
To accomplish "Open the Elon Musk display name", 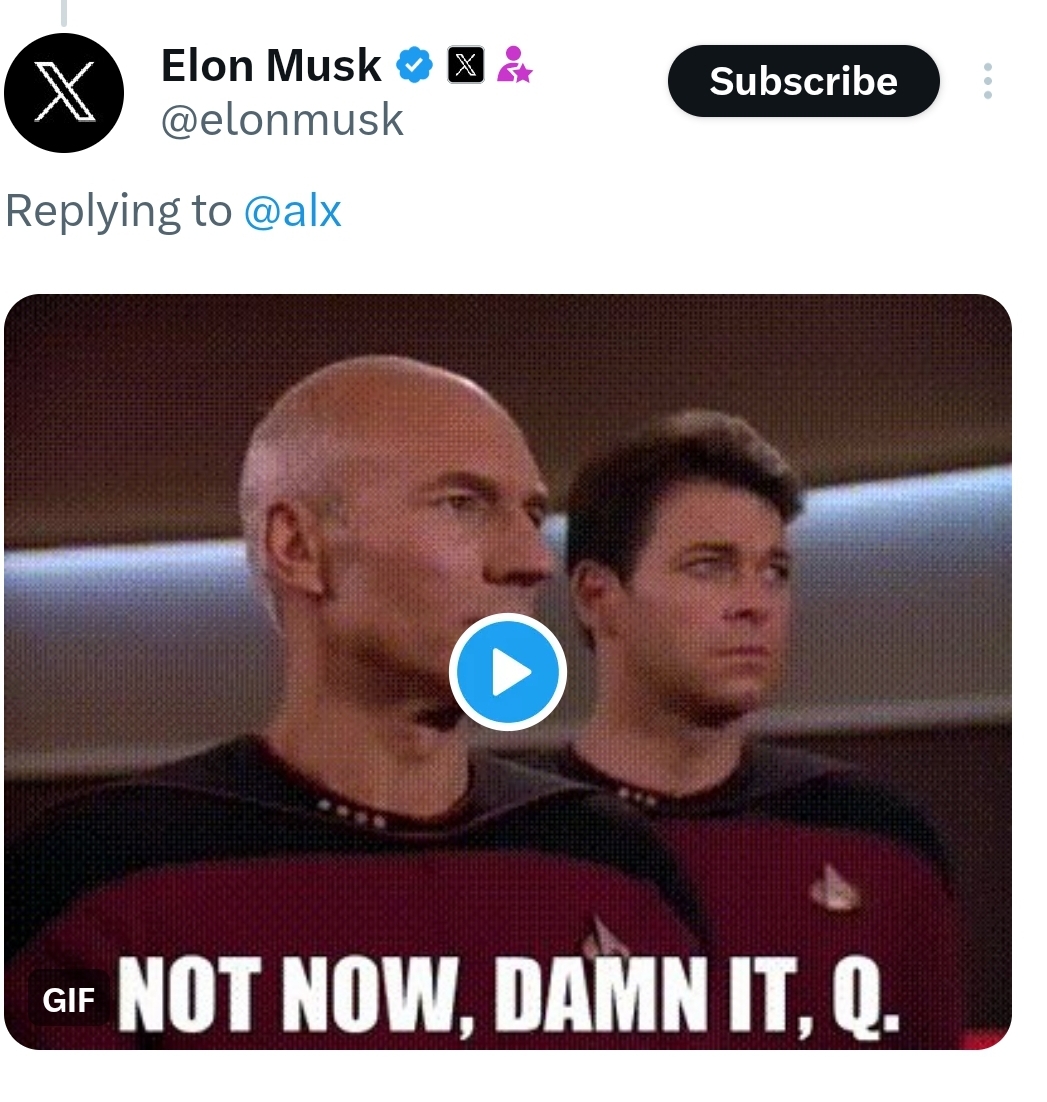I will 271,65.
